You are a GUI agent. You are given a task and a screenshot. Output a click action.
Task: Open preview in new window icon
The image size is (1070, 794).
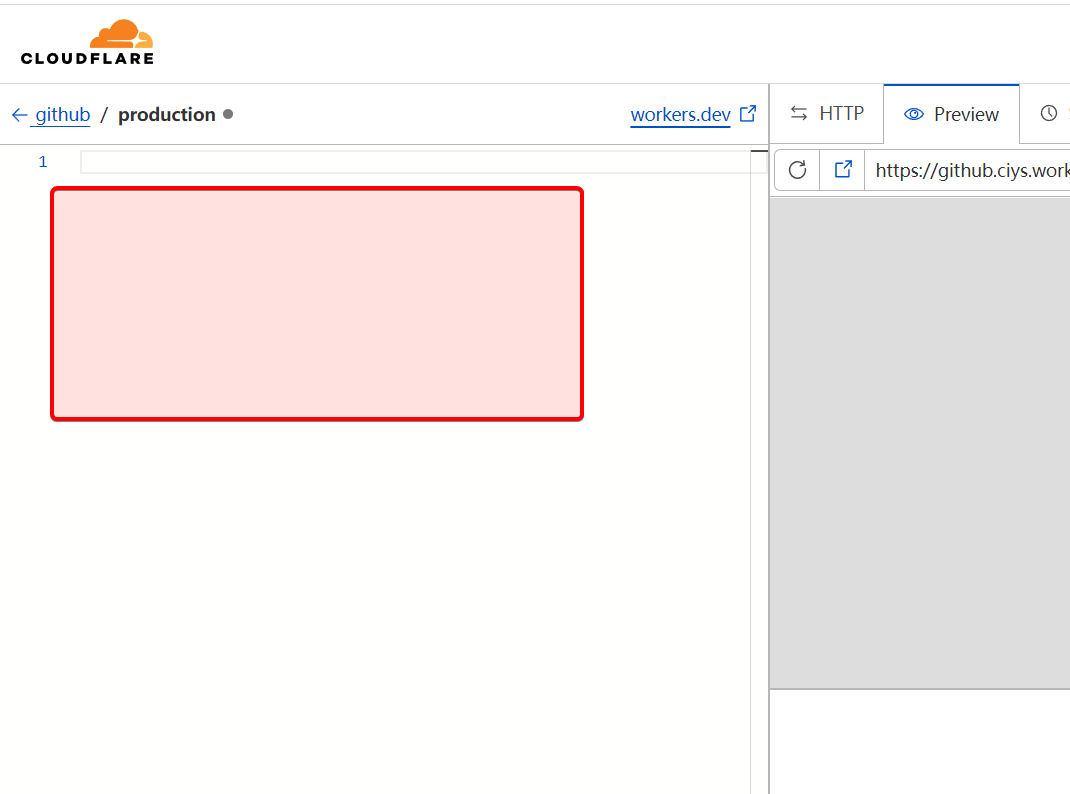(x=843, y=170)
